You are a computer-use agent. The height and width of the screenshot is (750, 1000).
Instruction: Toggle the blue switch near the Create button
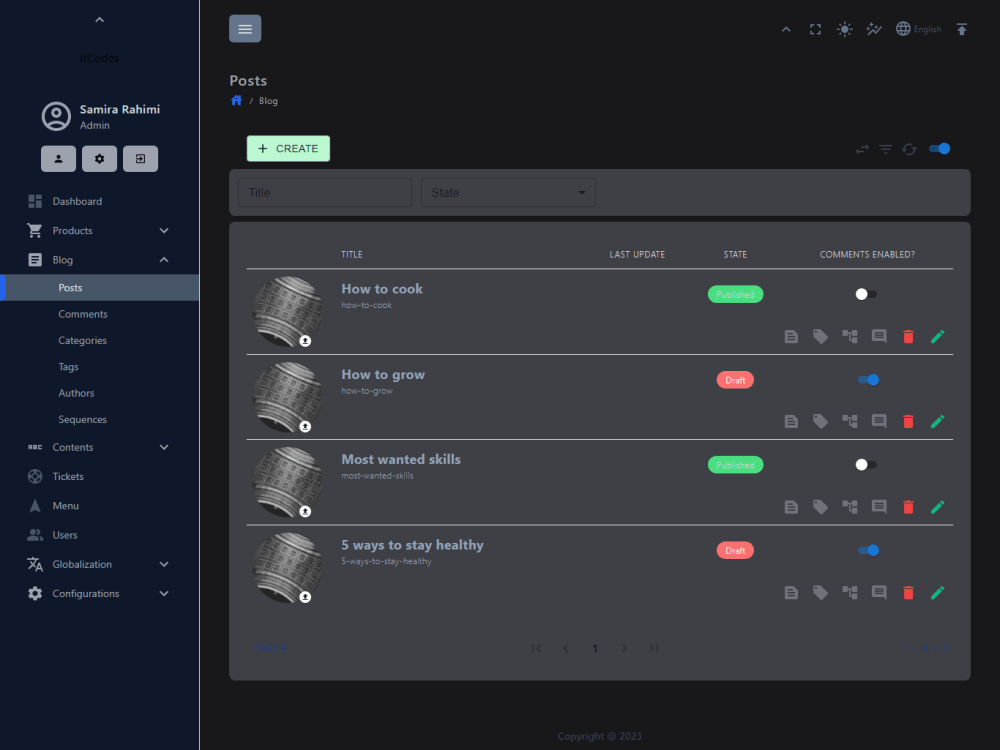(x=938, y=148)
